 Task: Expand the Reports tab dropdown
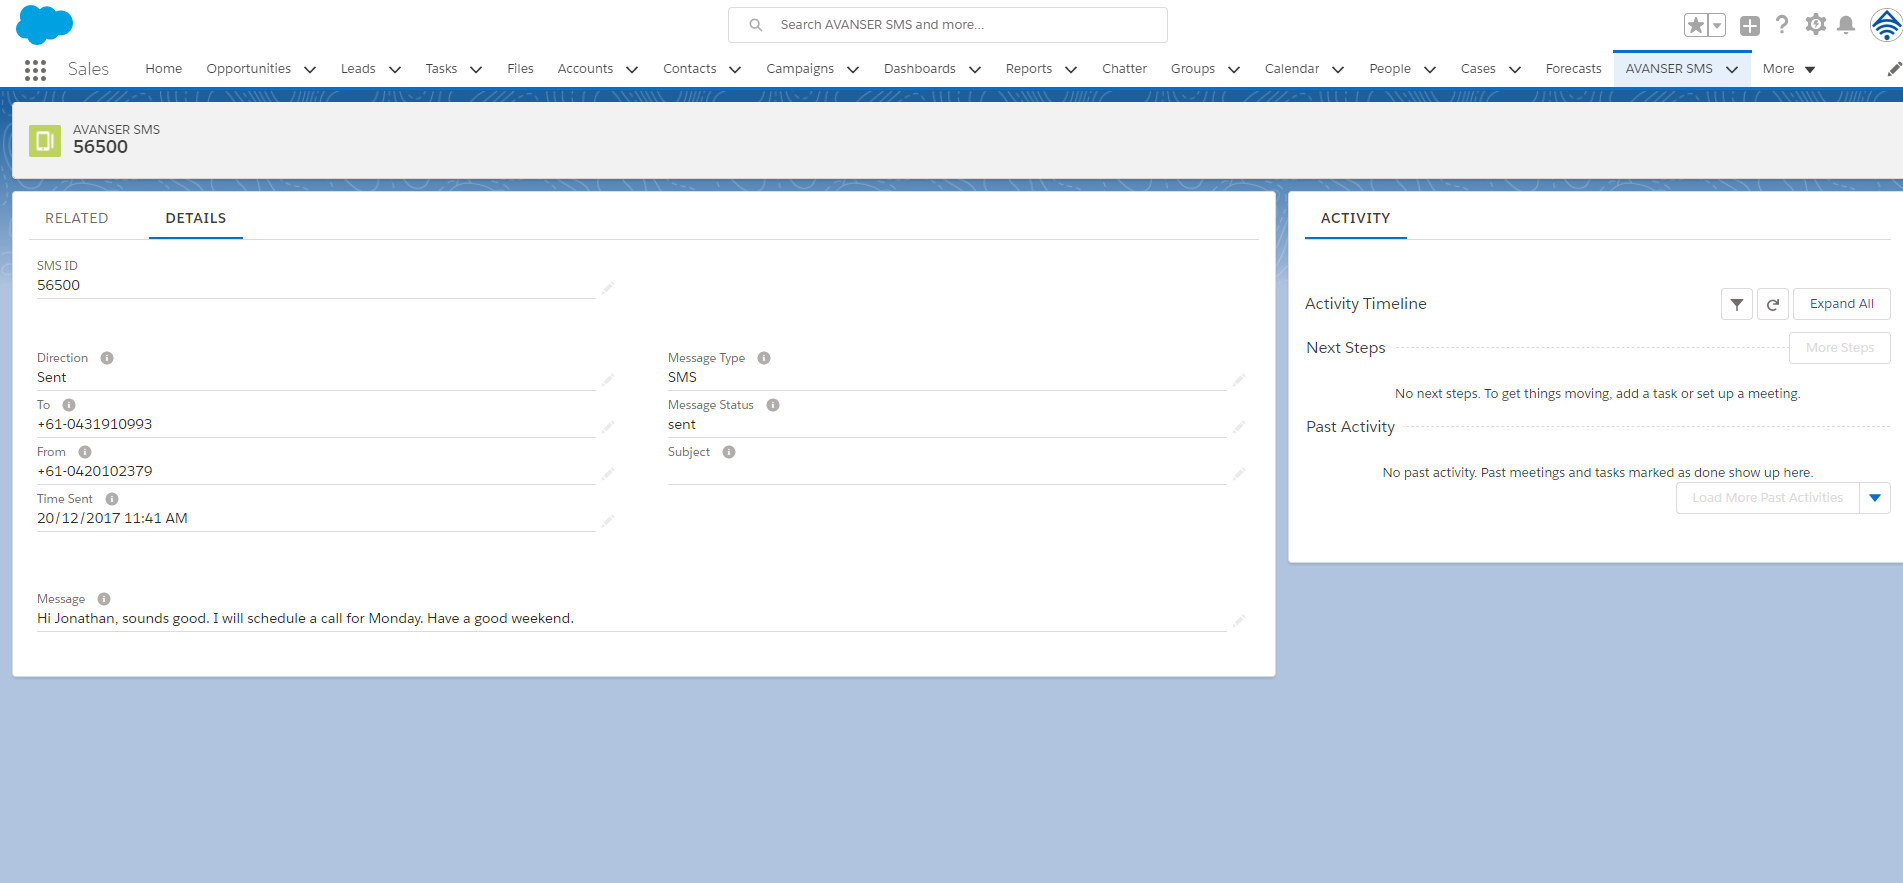coord(1071,70)
